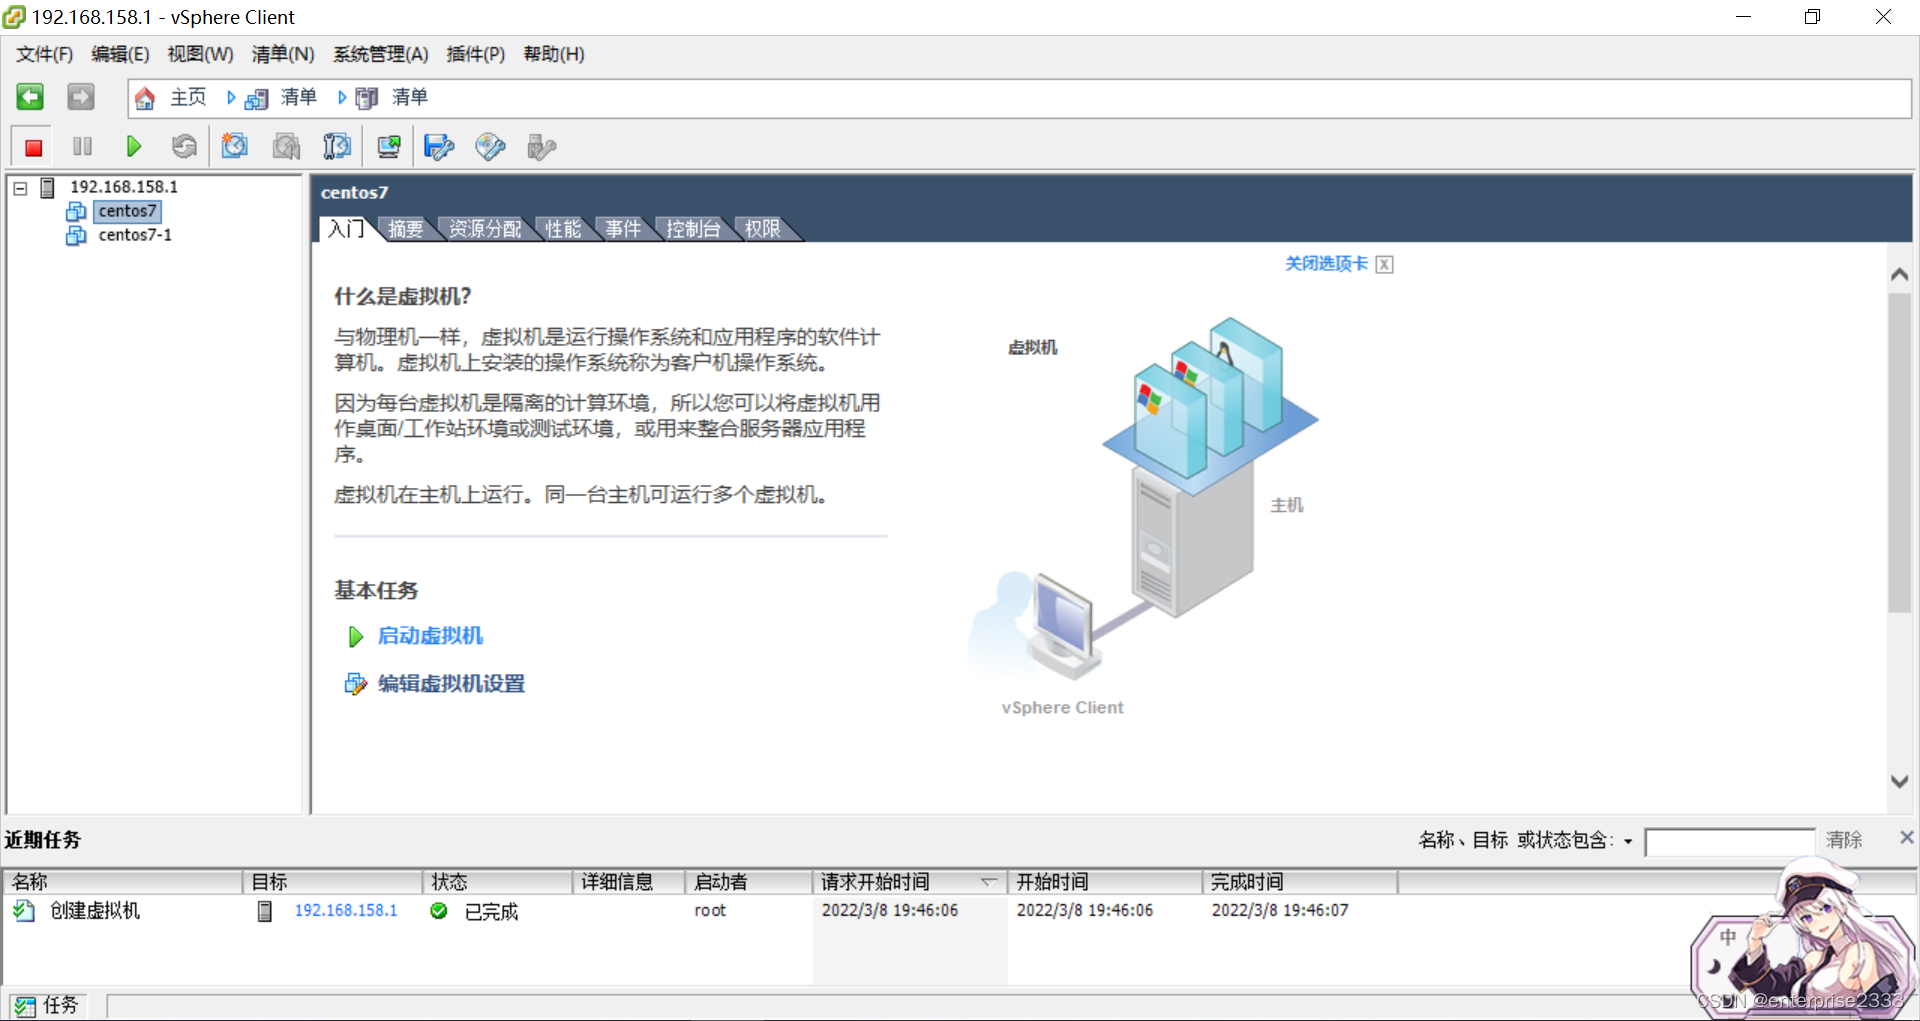1920x1021 pixels.
Task: Power off the virtual machine
Action: pos(32,146)
